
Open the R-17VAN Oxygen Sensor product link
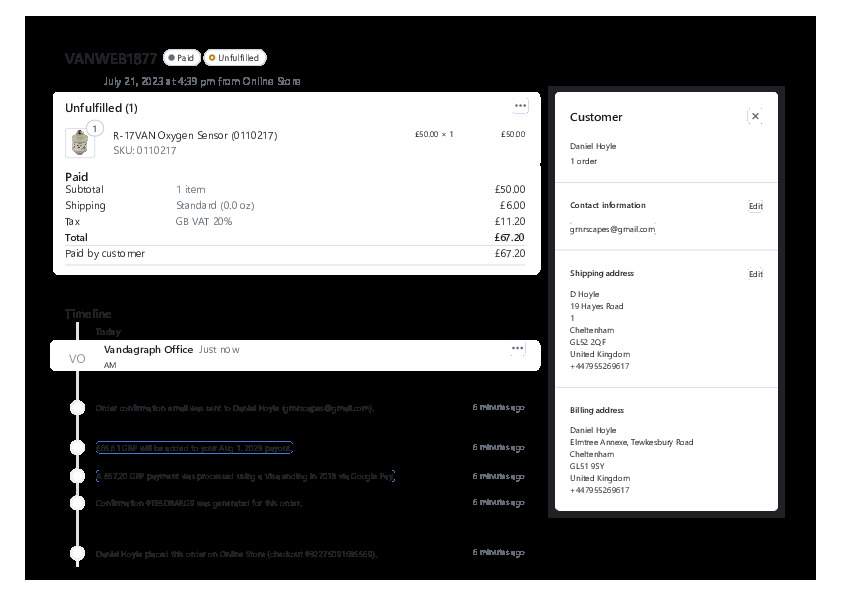click(195, 135)
